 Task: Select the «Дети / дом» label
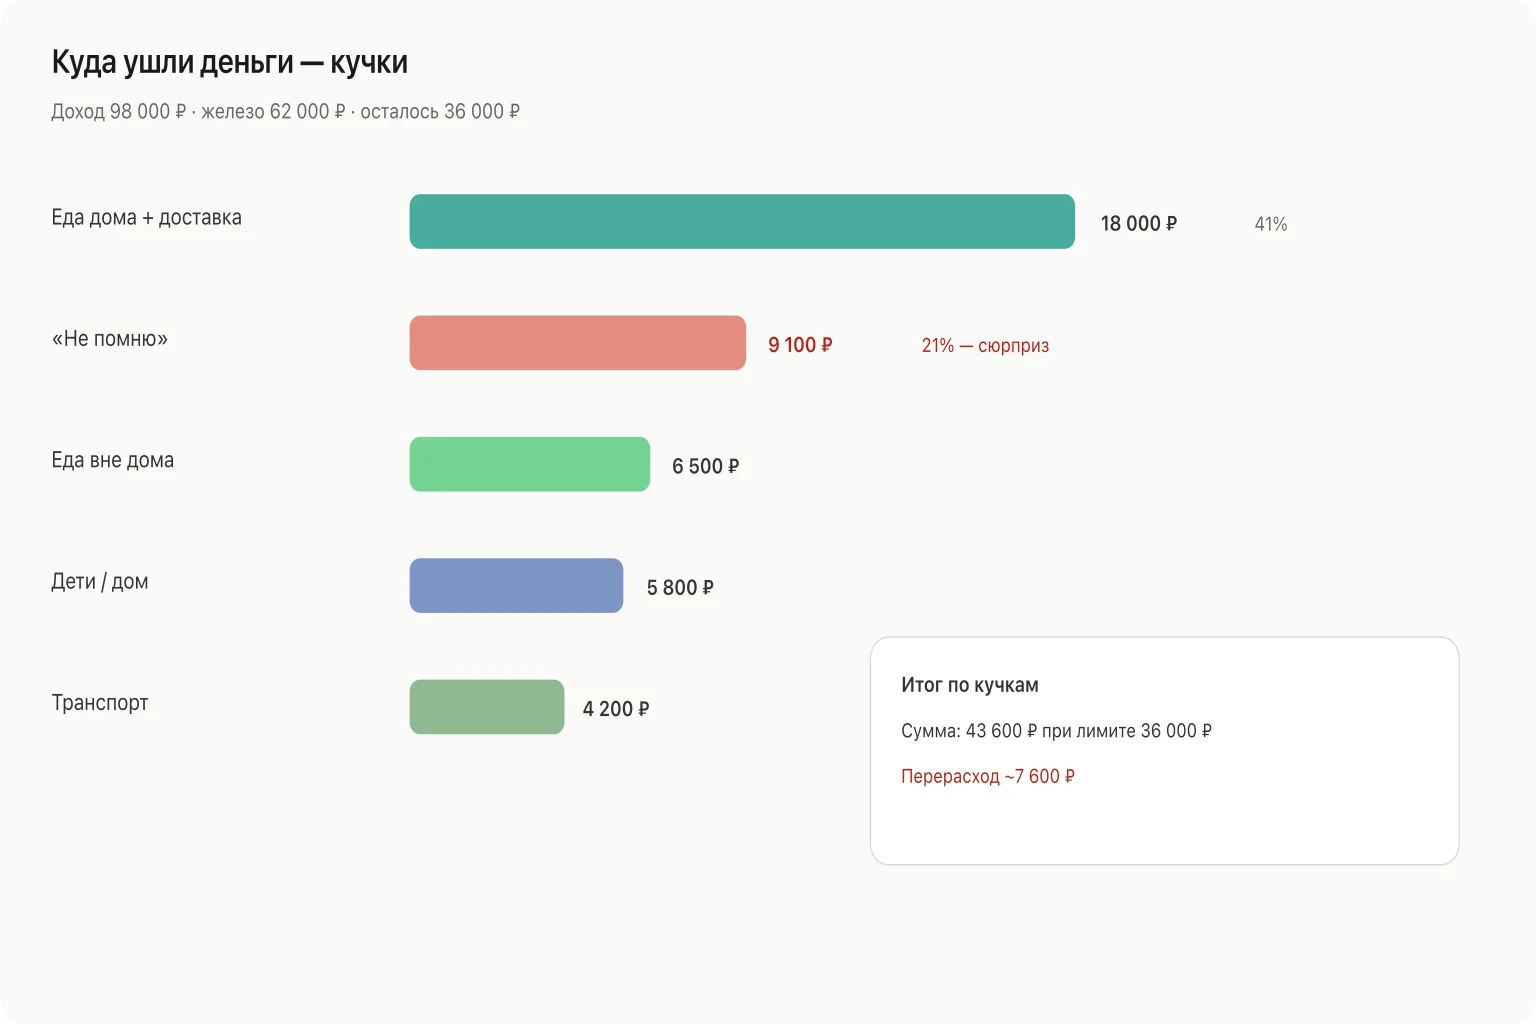pos(100,582)
